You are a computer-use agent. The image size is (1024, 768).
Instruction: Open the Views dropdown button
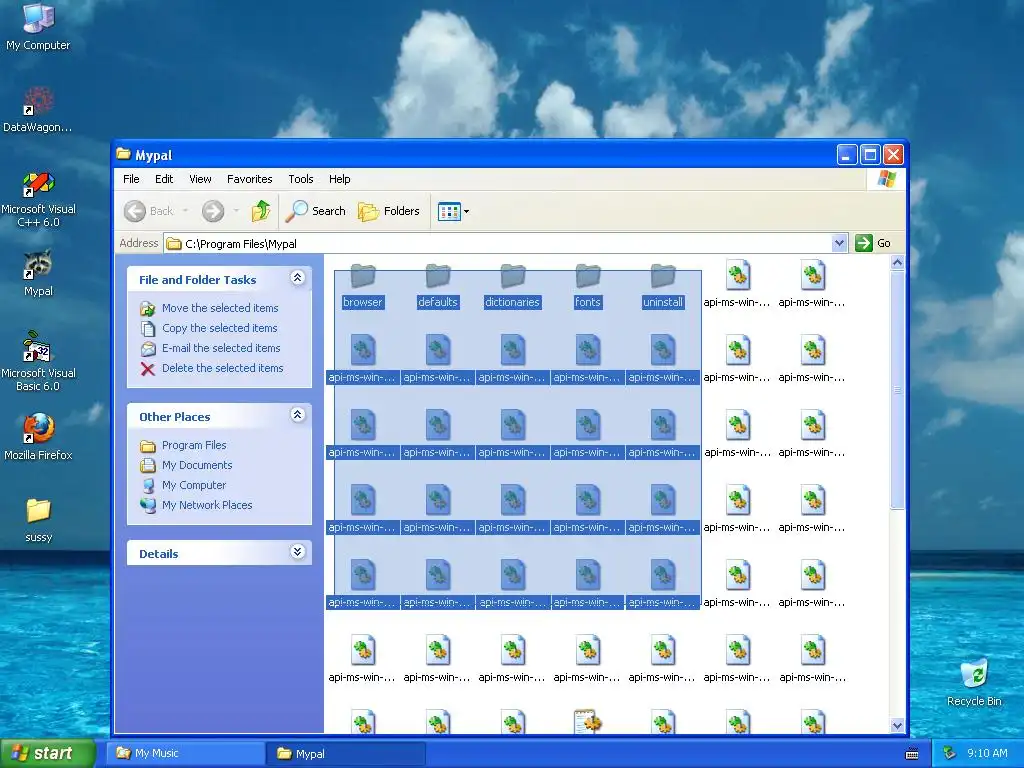coord(453,212)
